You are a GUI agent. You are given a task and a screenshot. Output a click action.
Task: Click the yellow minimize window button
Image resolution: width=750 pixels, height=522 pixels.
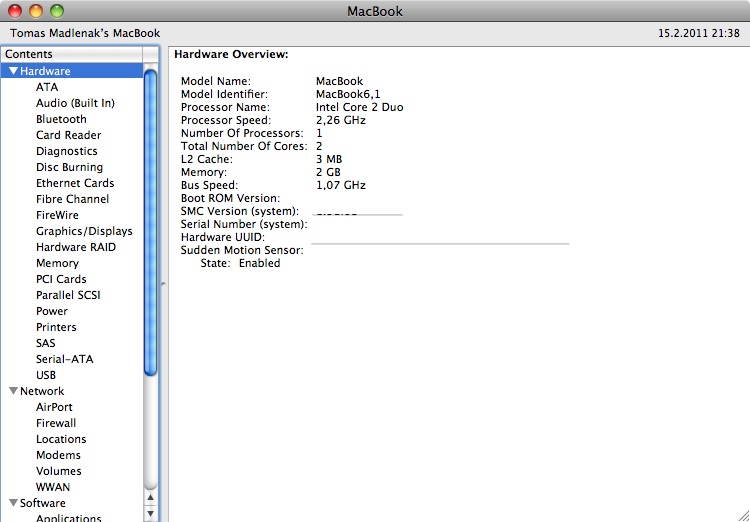tap(36, 11)
